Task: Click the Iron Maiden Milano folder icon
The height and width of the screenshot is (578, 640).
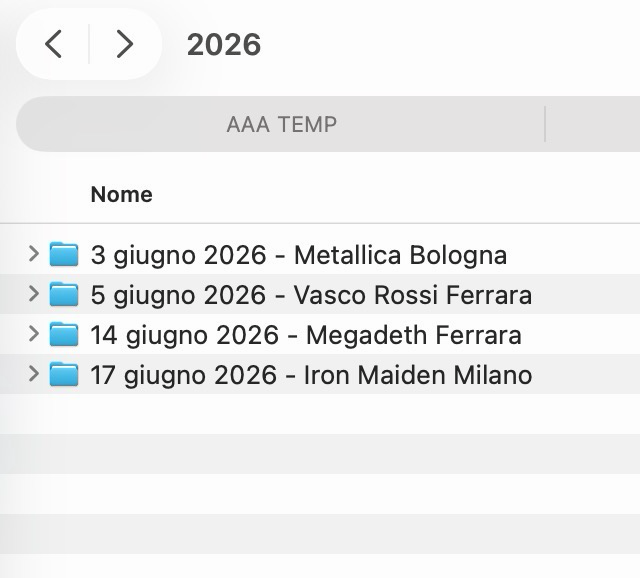Action: coord(64,375)
